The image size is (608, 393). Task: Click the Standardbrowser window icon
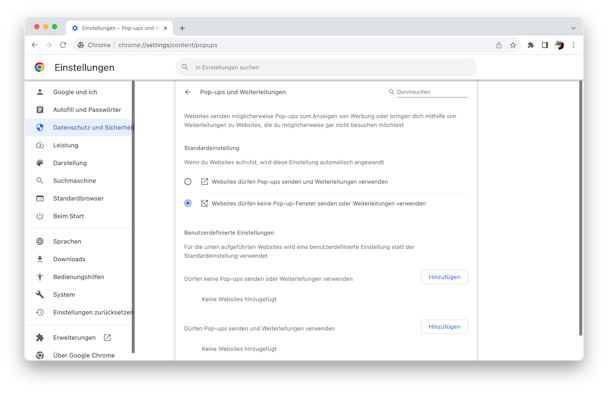pyautogui.click(x=40, y=198)
